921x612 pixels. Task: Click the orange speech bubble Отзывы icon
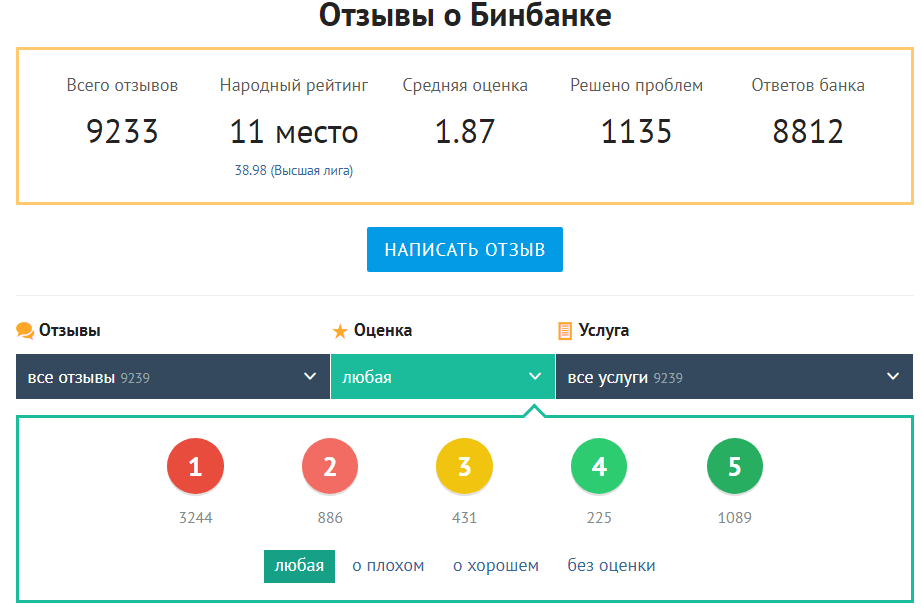[25, 331]
